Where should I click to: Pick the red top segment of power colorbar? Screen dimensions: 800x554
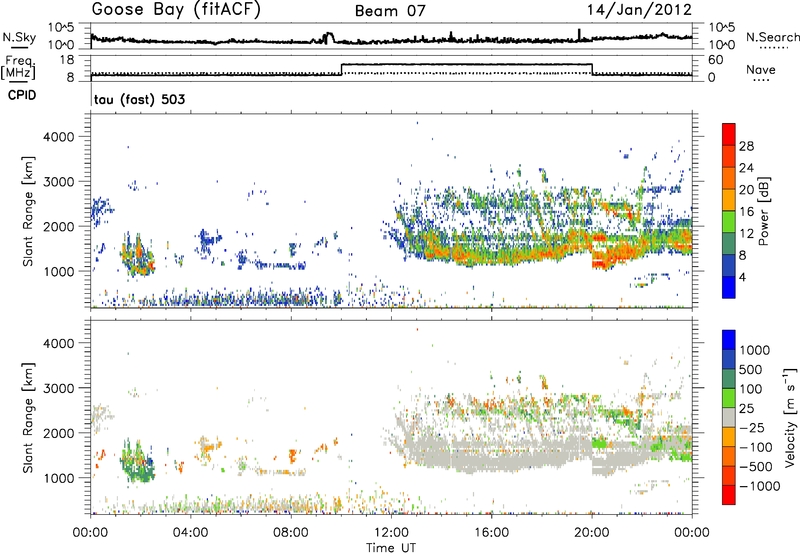click(x=729, y=134)
